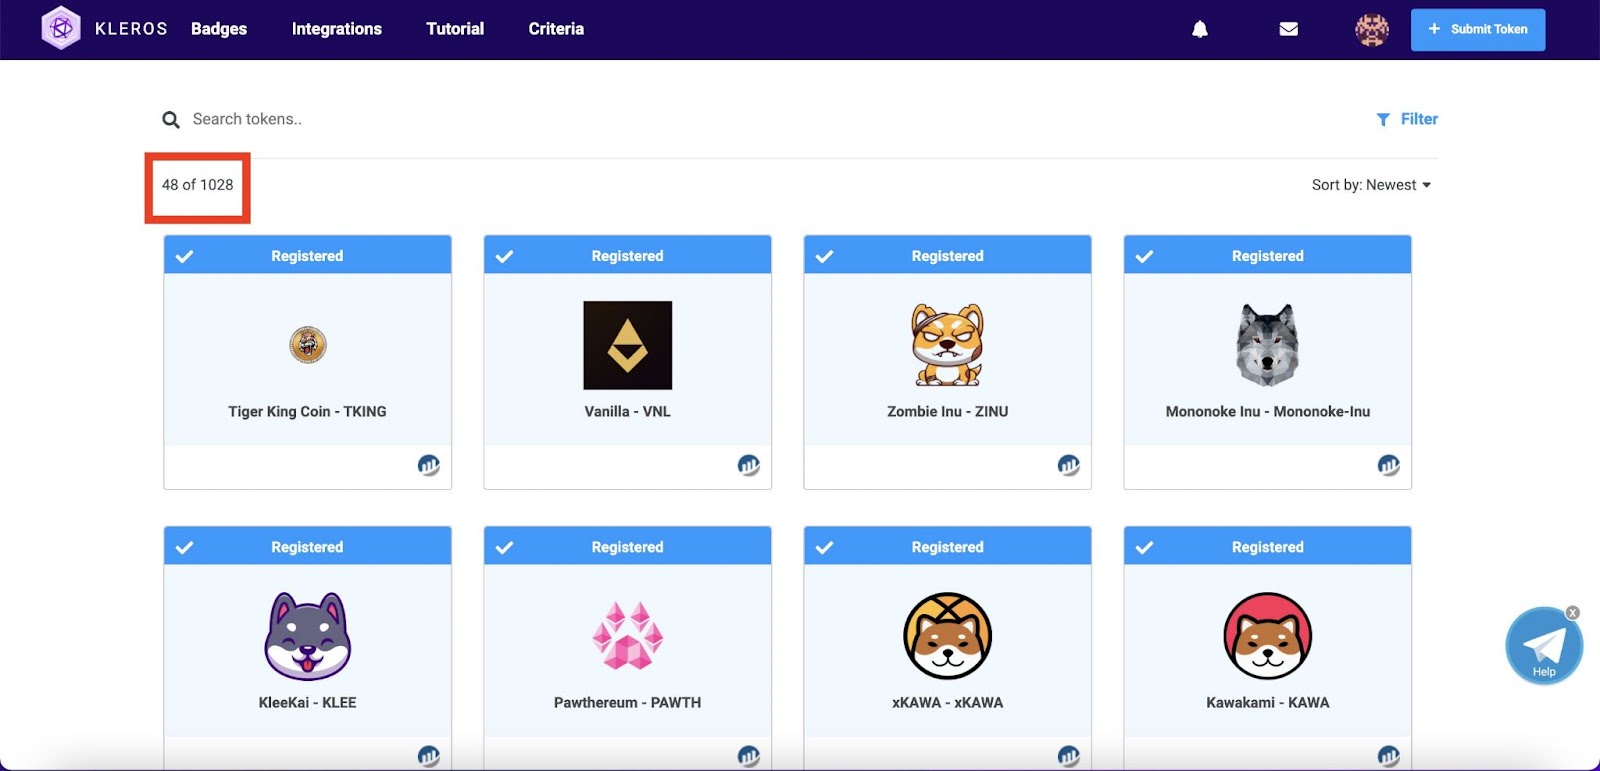Click the badge icon on Zombie Inu card

1069,465
